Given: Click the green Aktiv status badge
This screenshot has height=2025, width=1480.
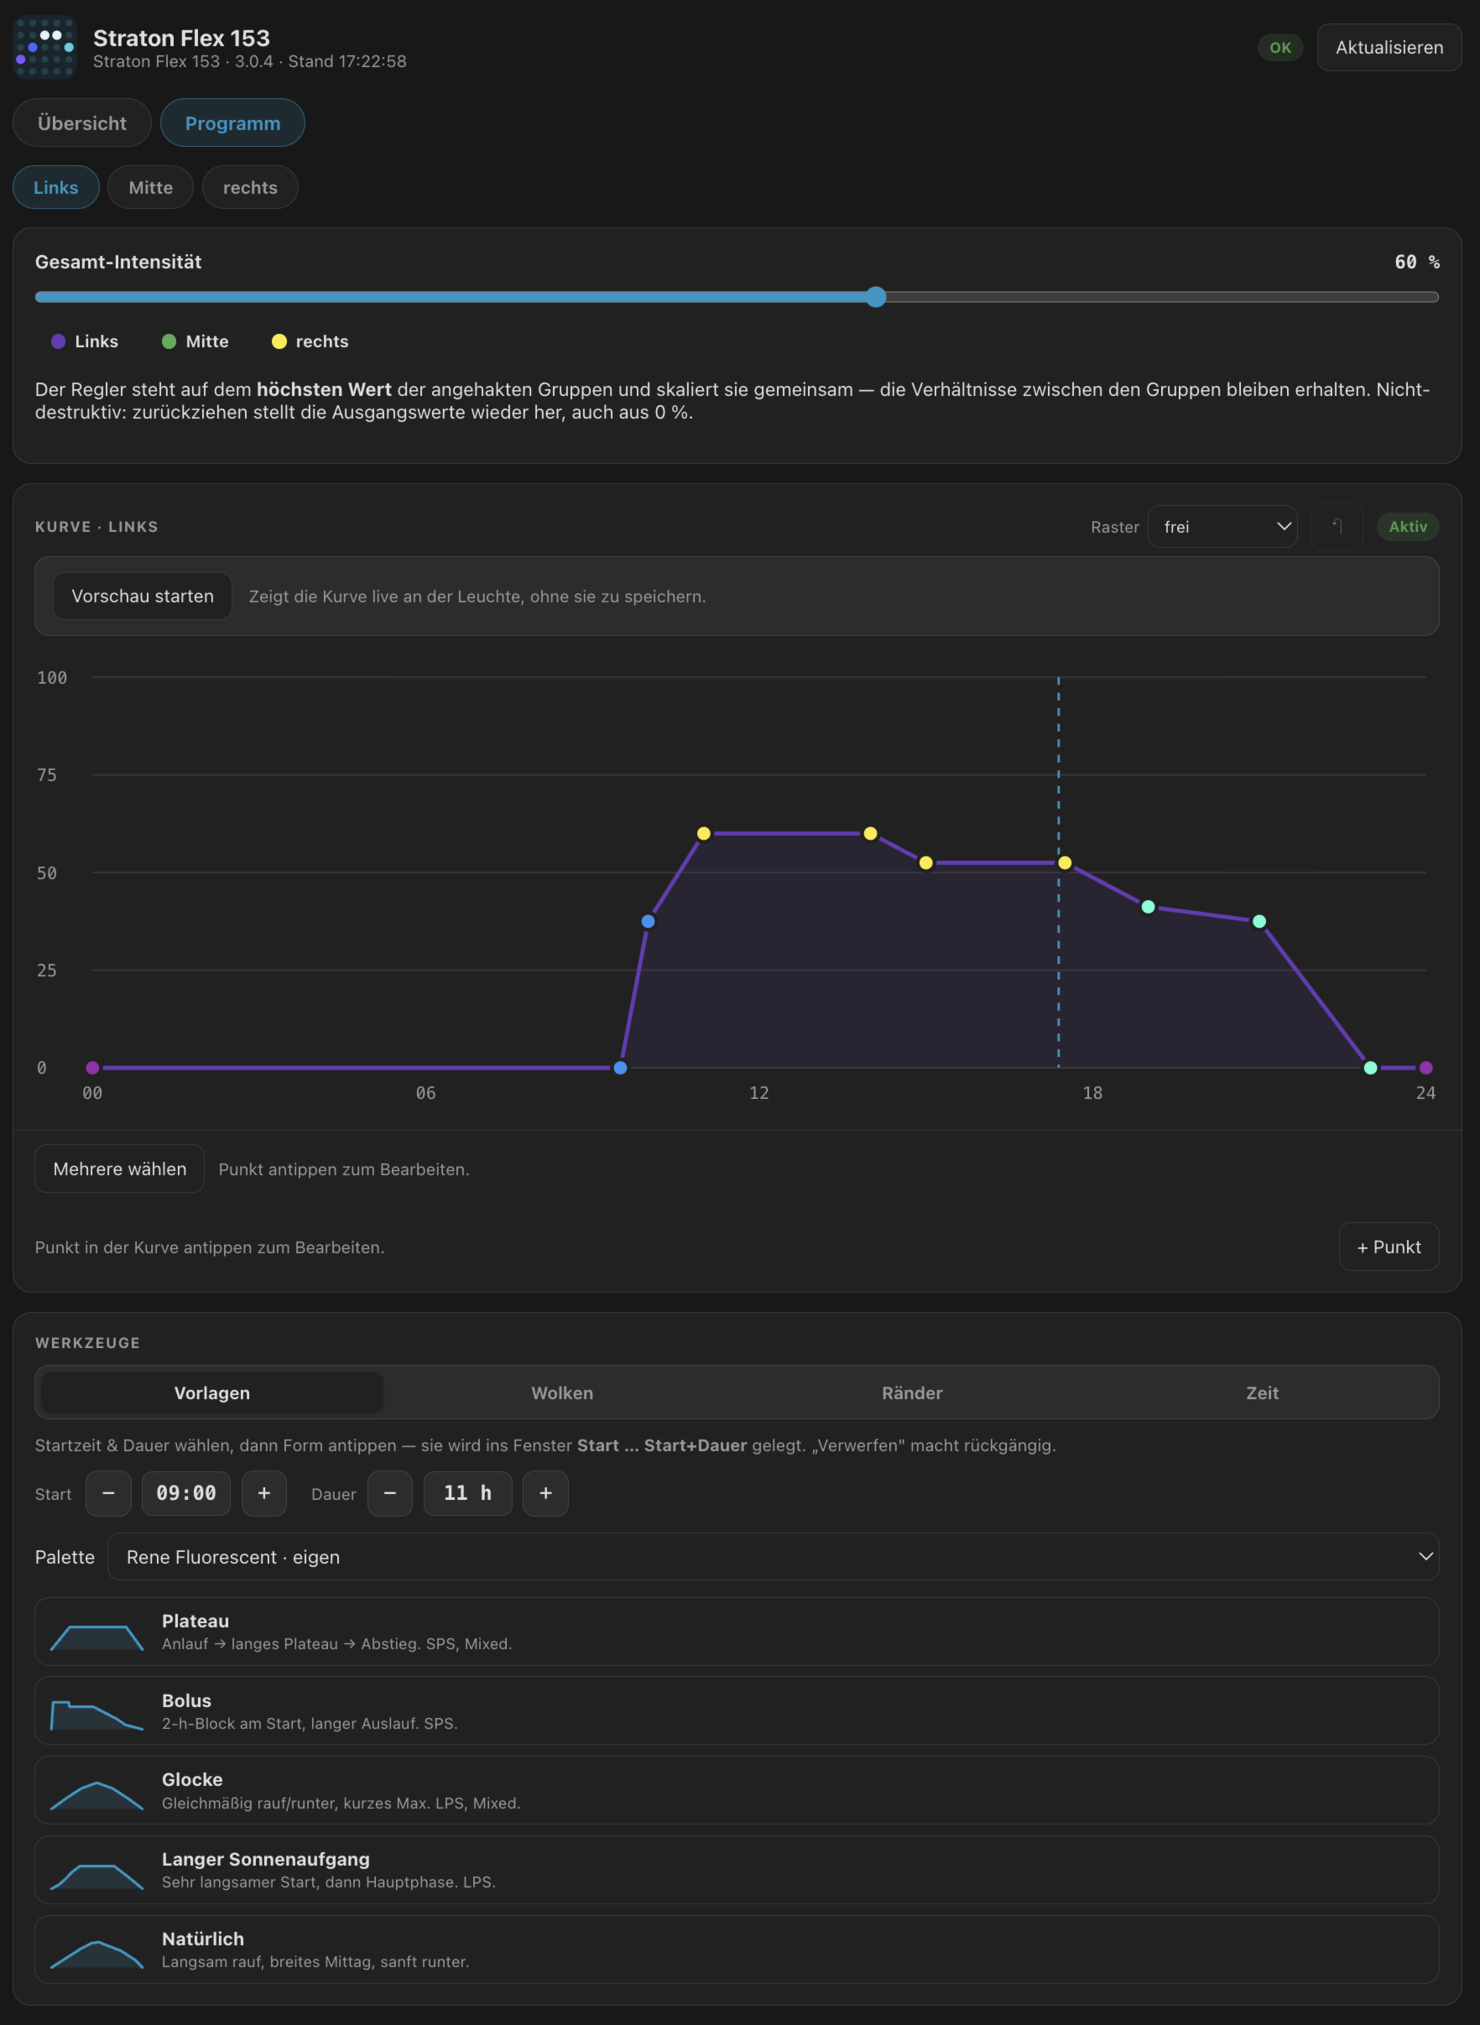Looking at the screenshot, I should click(x=1408, y=526).
